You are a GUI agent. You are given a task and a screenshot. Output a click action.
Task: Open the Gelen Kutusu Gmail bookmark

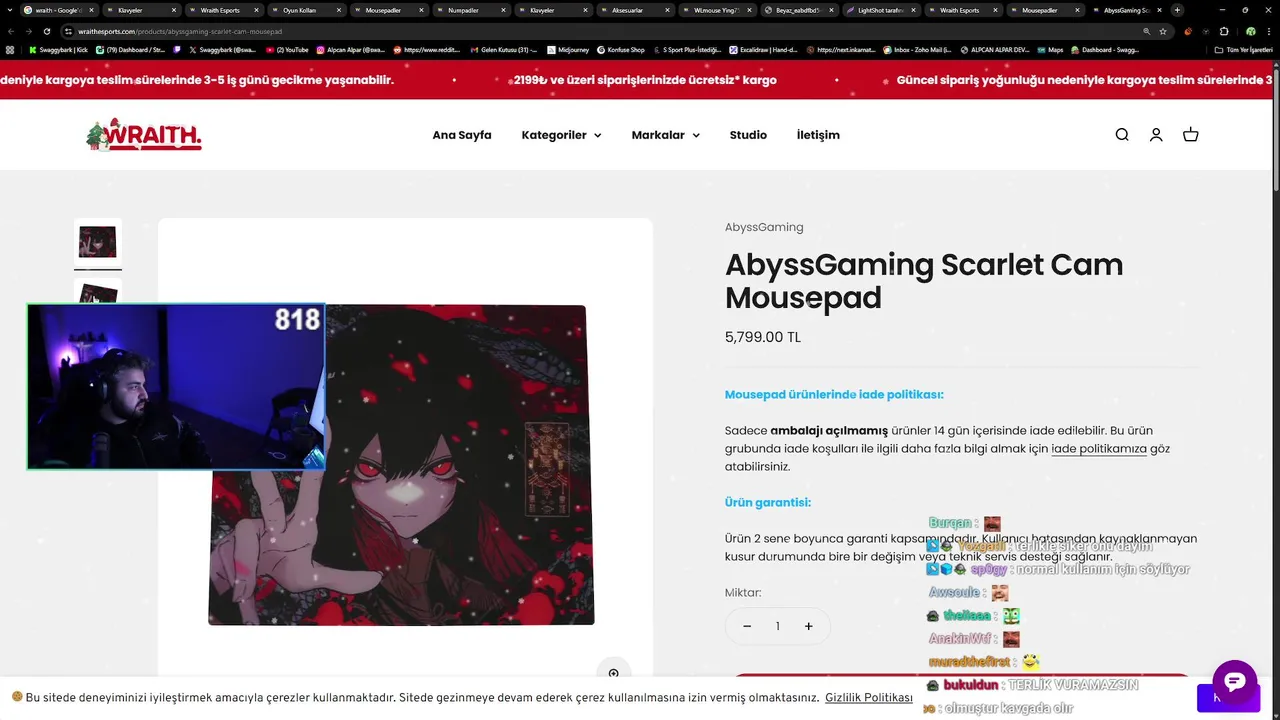tap(503, 49)
